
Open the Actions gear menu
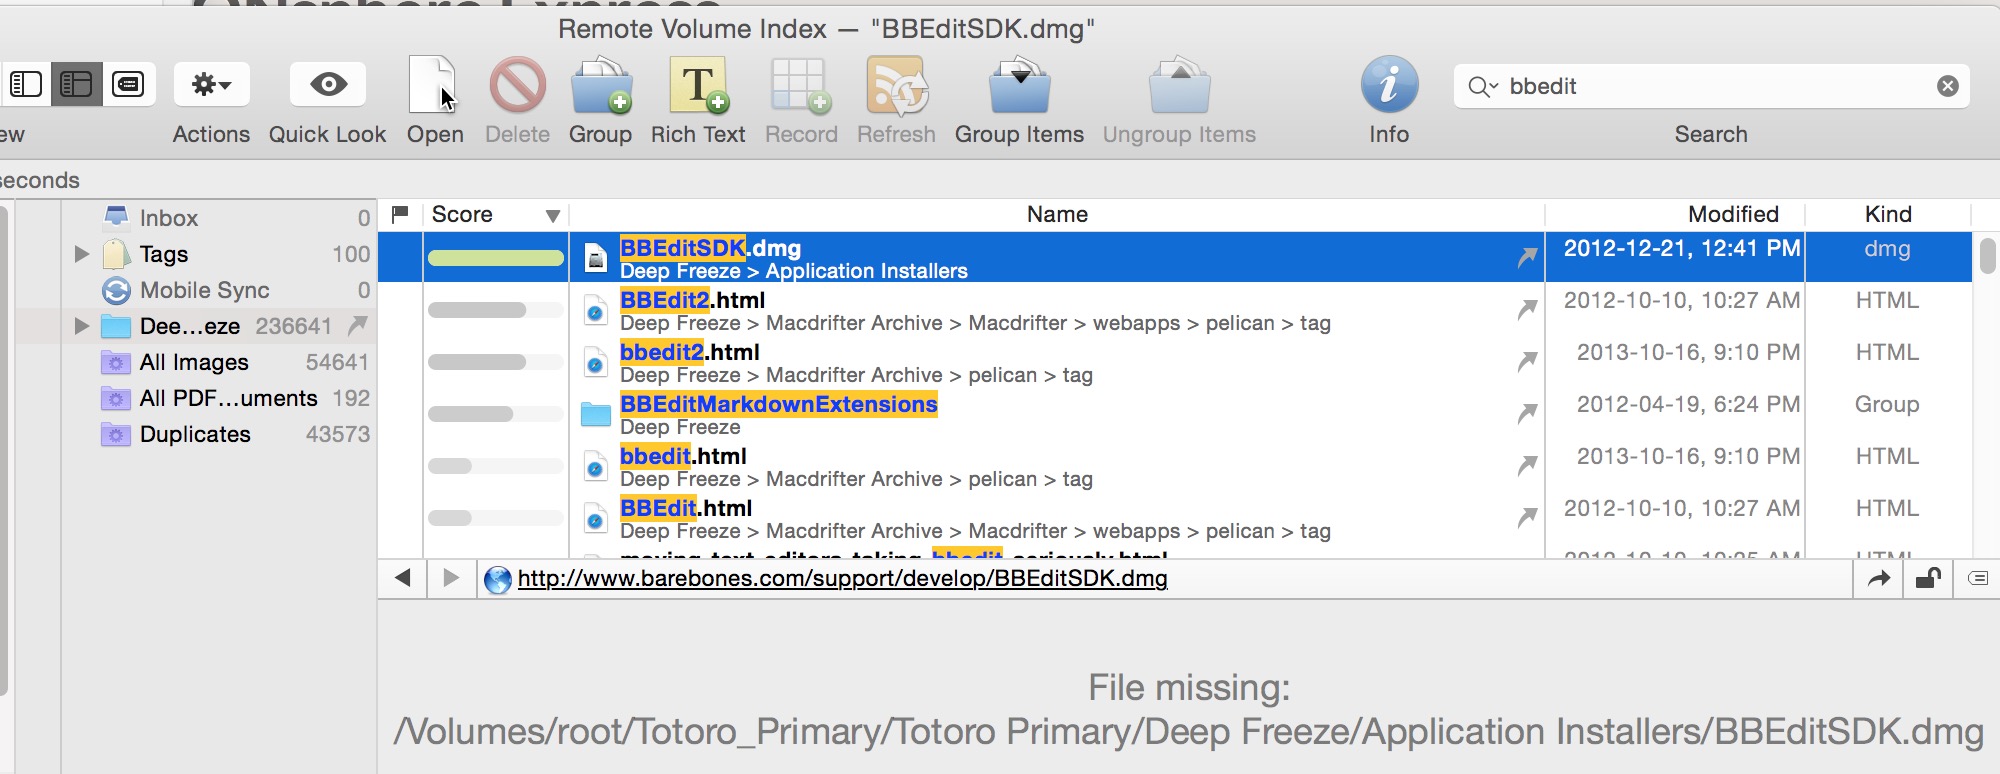click(211, 85)
